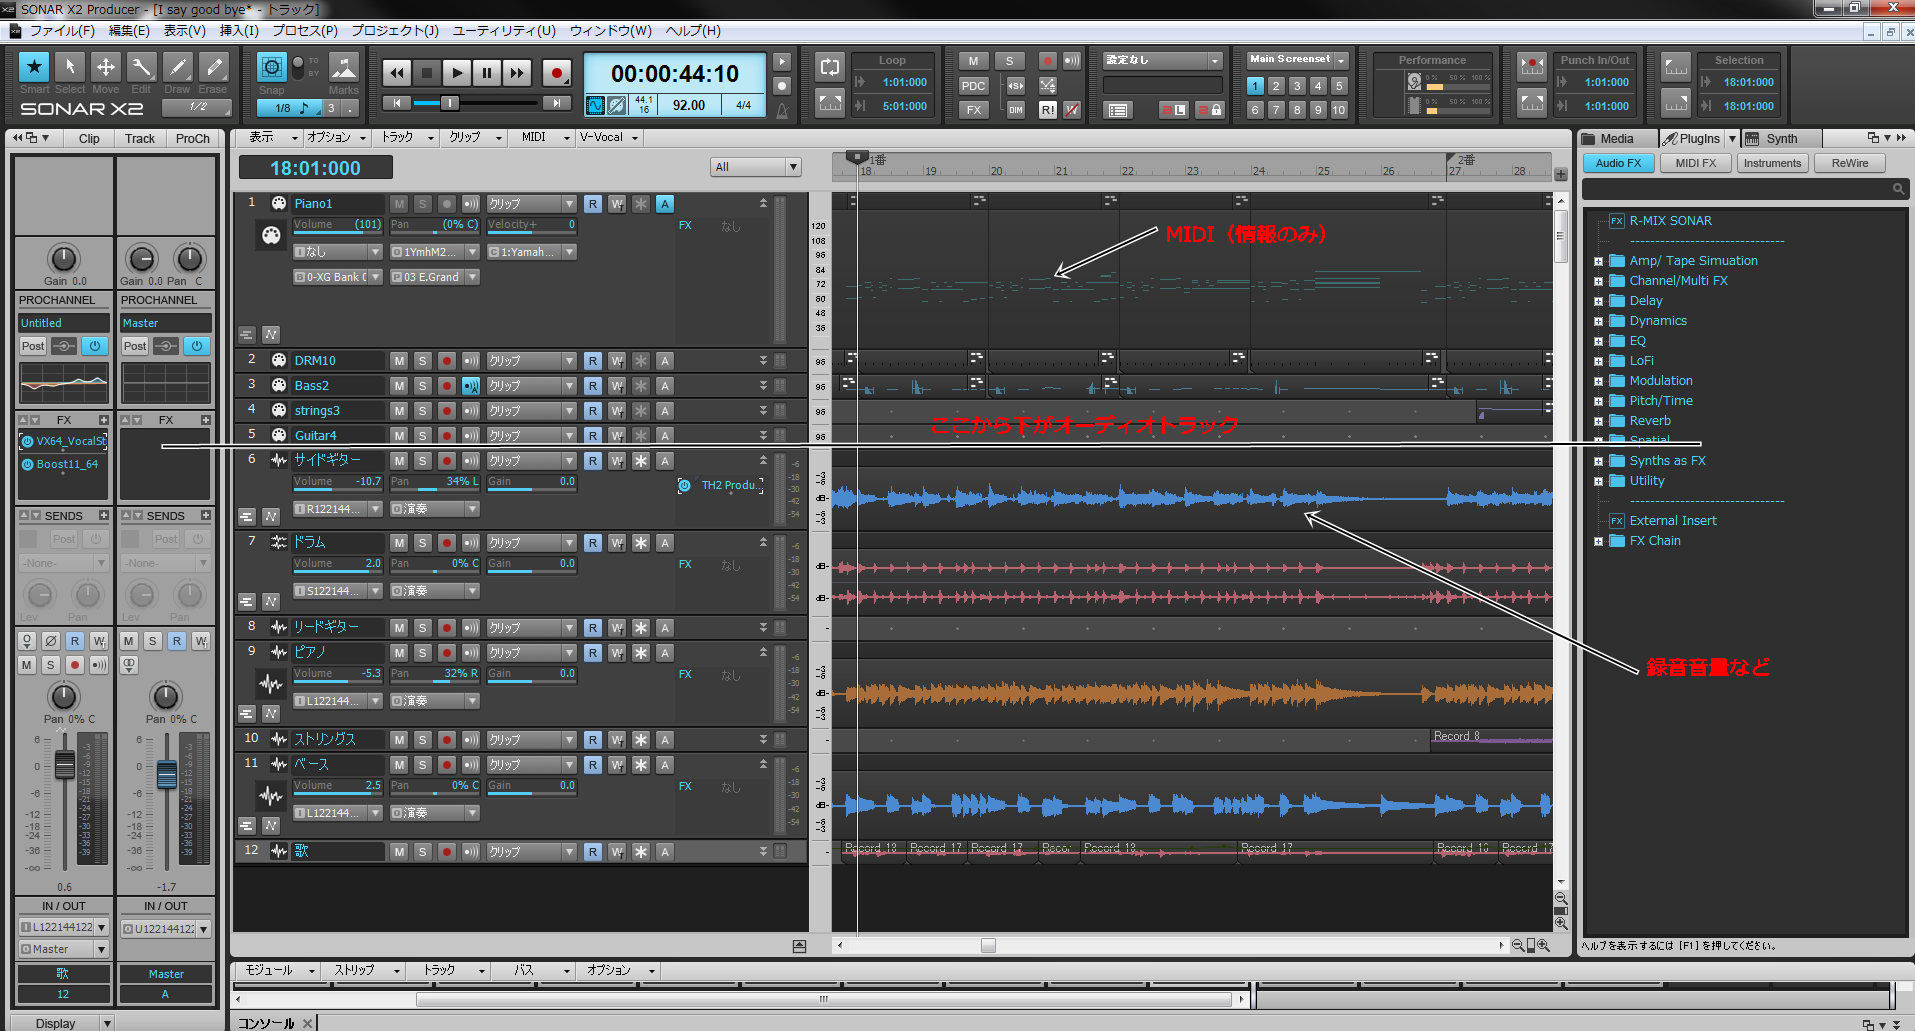
Task: Open the All track filter dropdown
Action: (756, 167)
